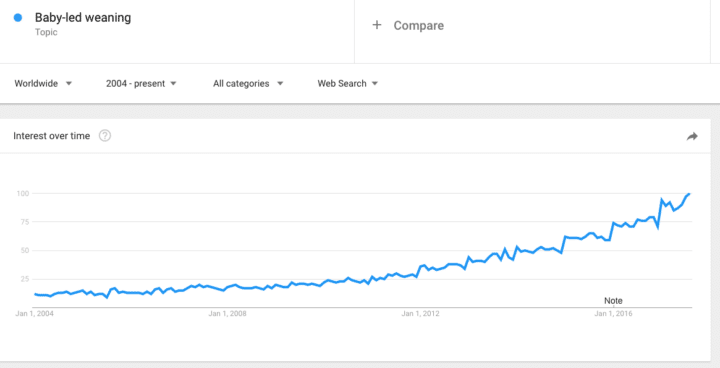Click the 100 value on the y-axis
Viewport: 720px width, 368px height.
pos(23,193)
